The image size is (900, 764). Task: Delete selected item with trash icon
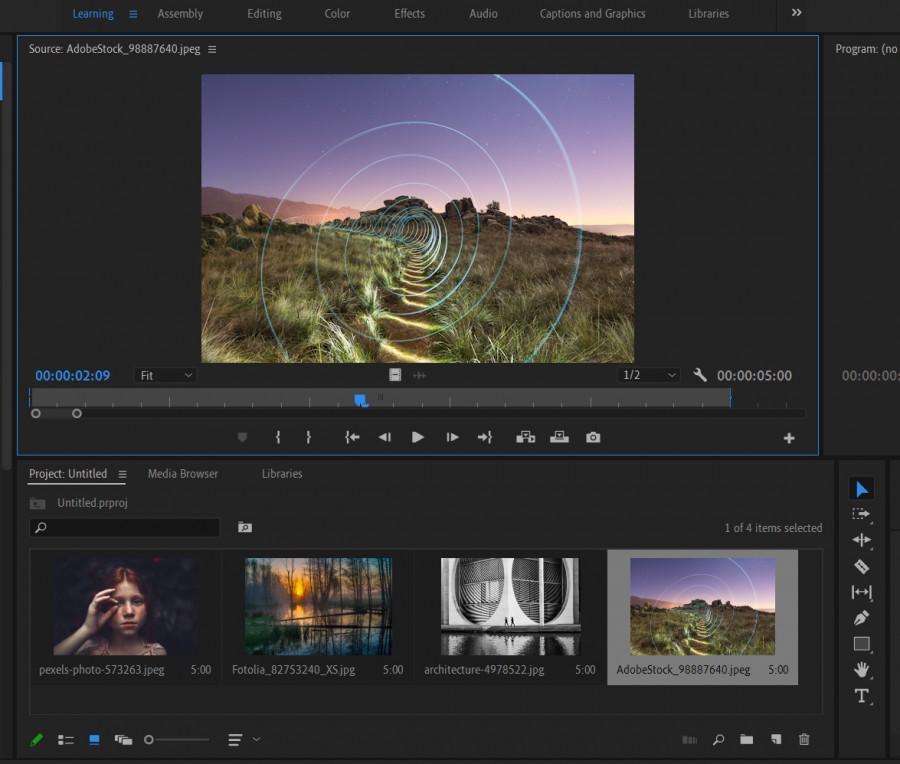804,739
